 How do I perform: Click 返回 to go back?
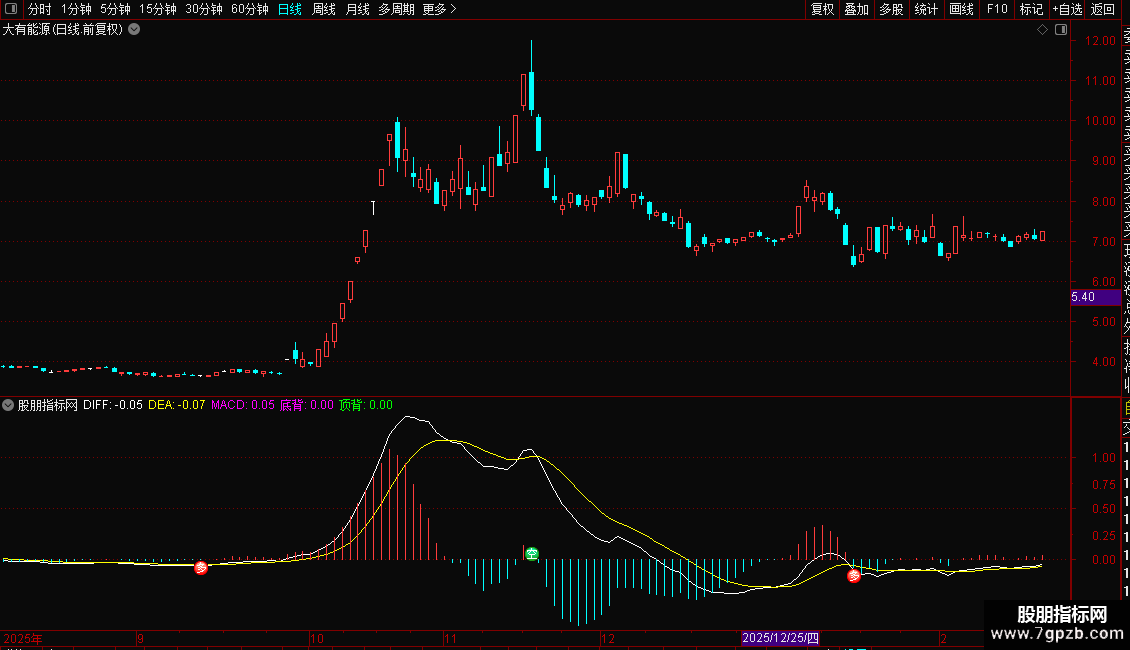point(1103,9)
